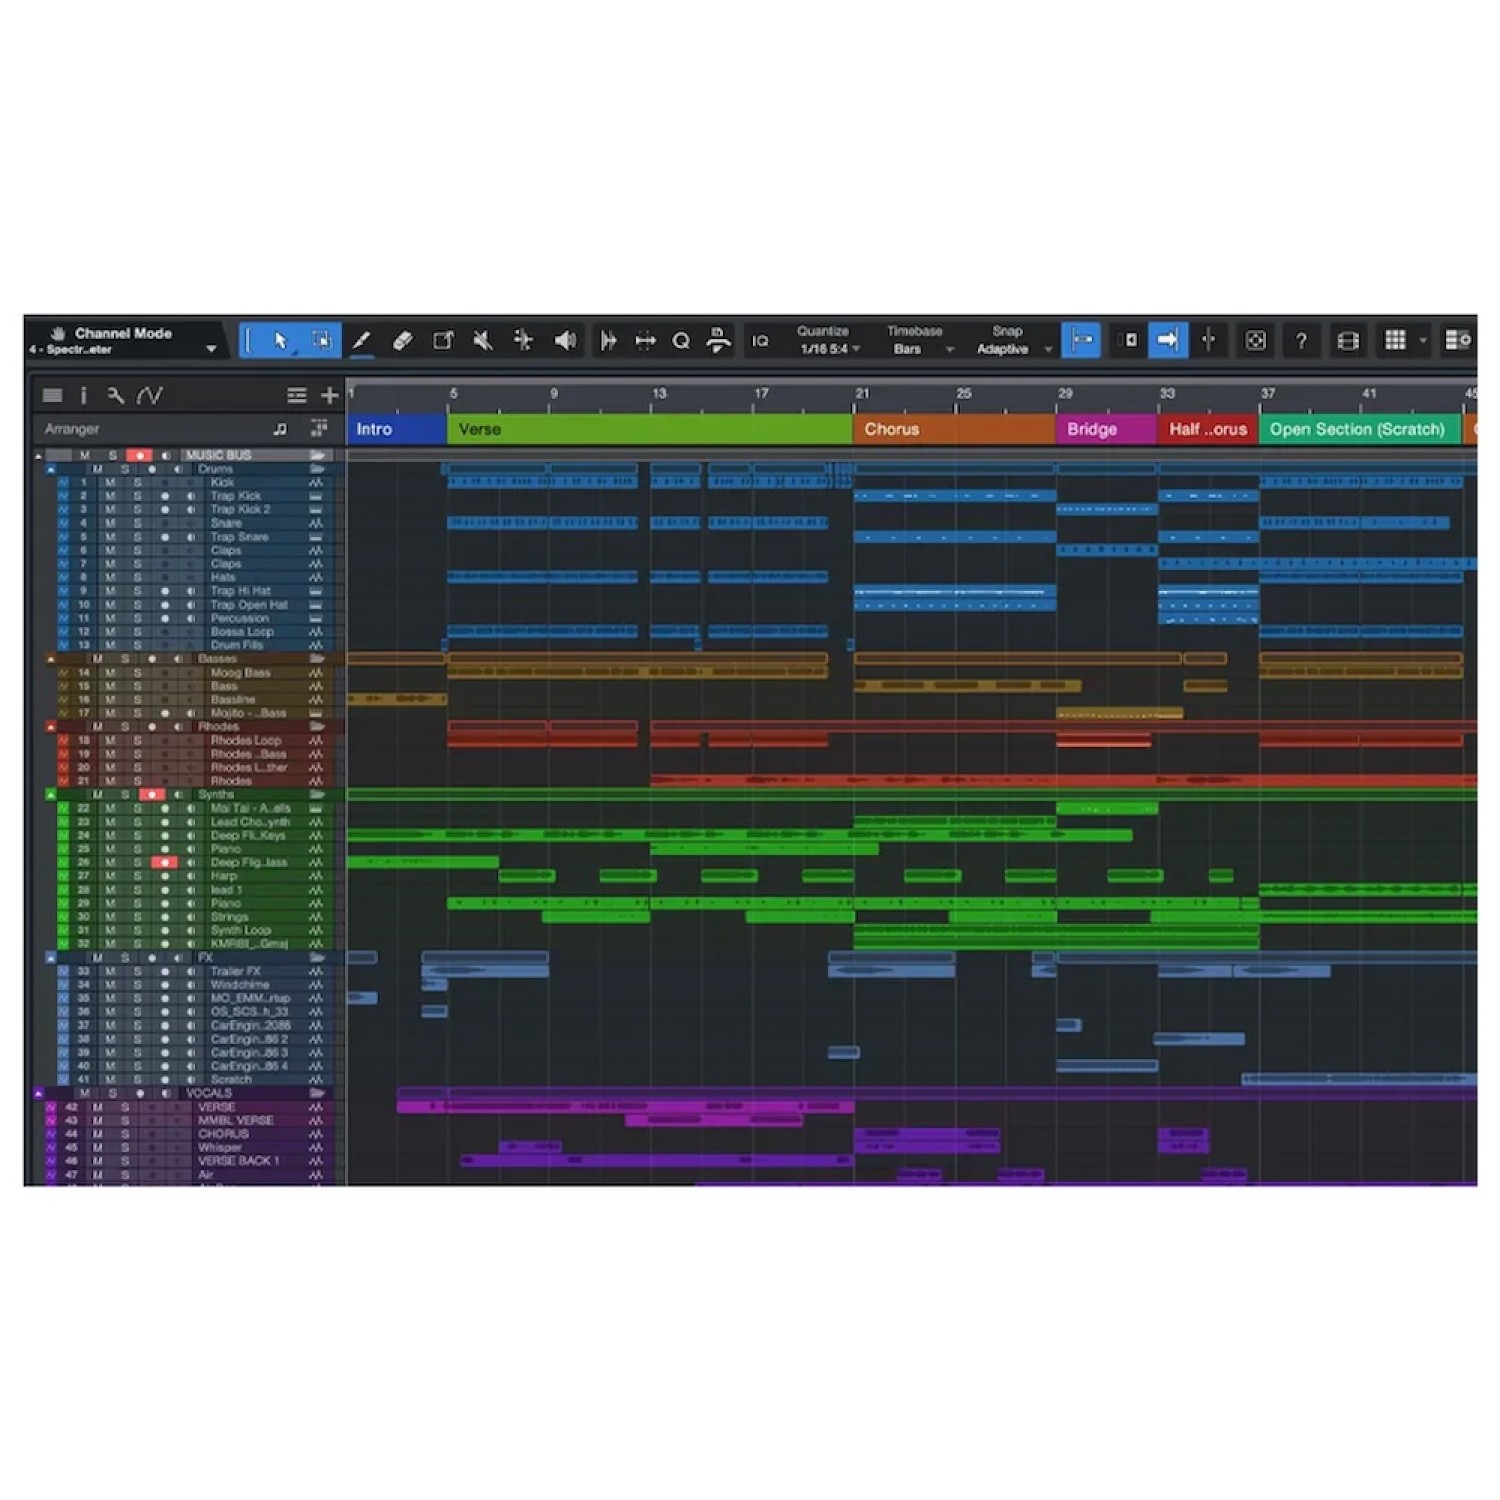Select the Paint tool in the toolbar
1500x1500 pixels.
[x=362, y=340]
